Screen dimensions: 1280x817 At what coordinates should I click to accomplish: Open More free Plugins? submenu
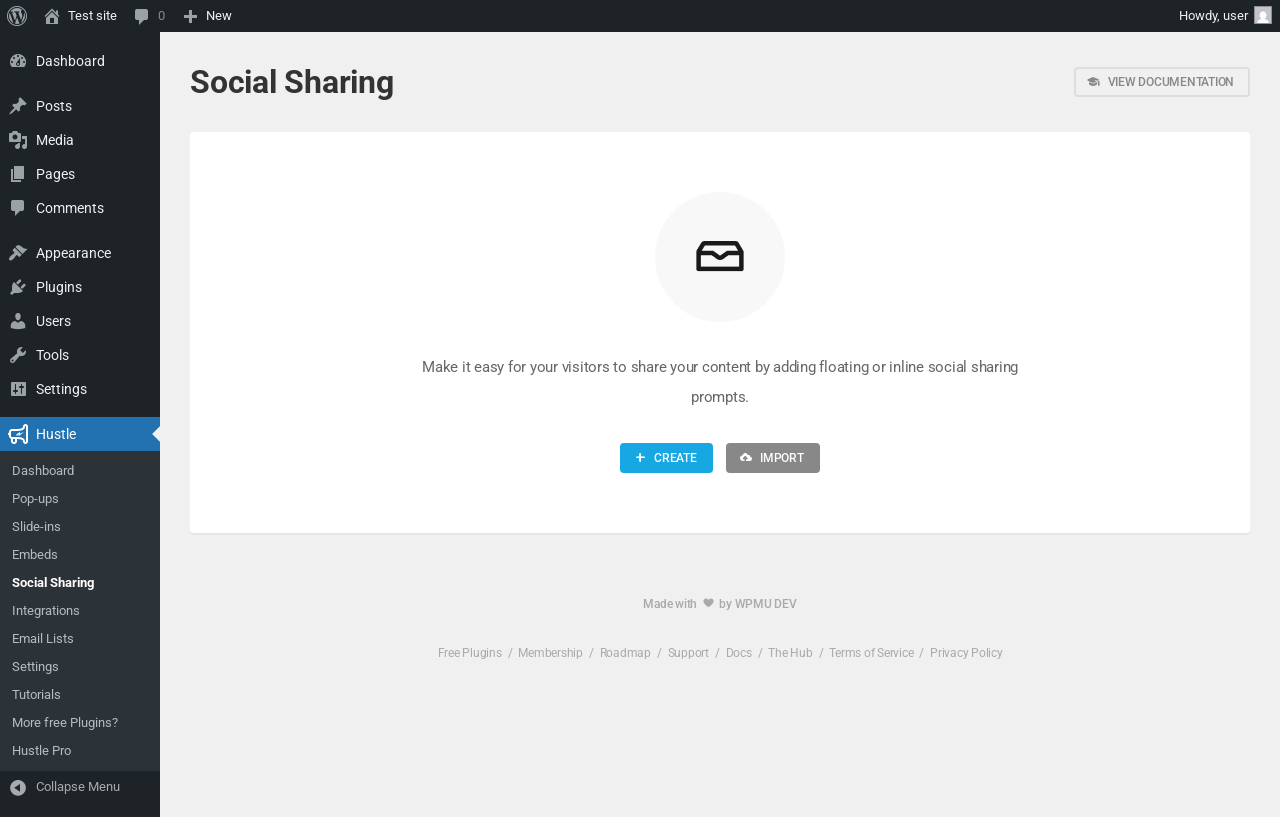click(x=80, y=723)
